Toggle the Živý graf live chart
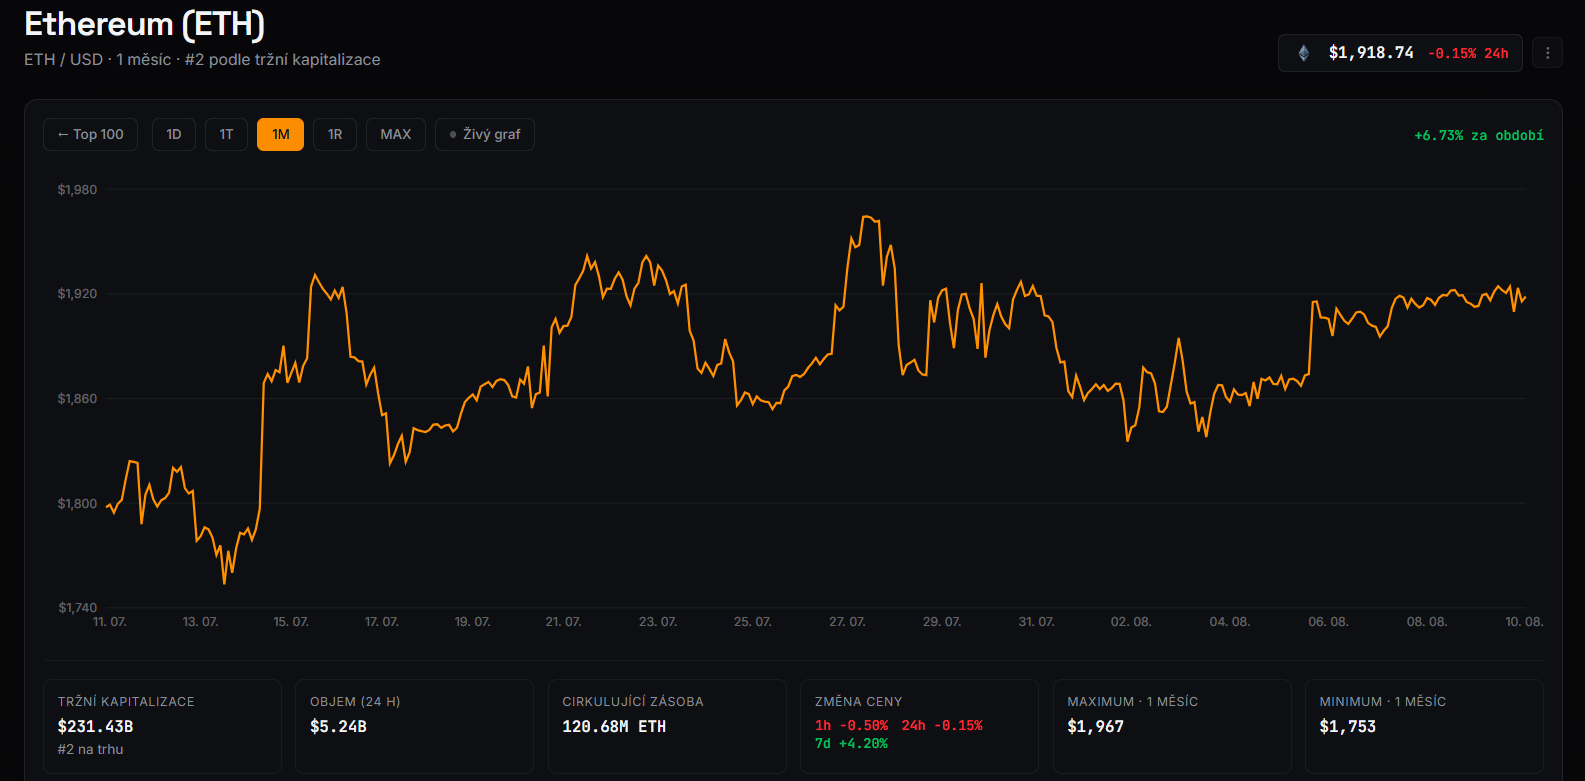 pos(485,134)
